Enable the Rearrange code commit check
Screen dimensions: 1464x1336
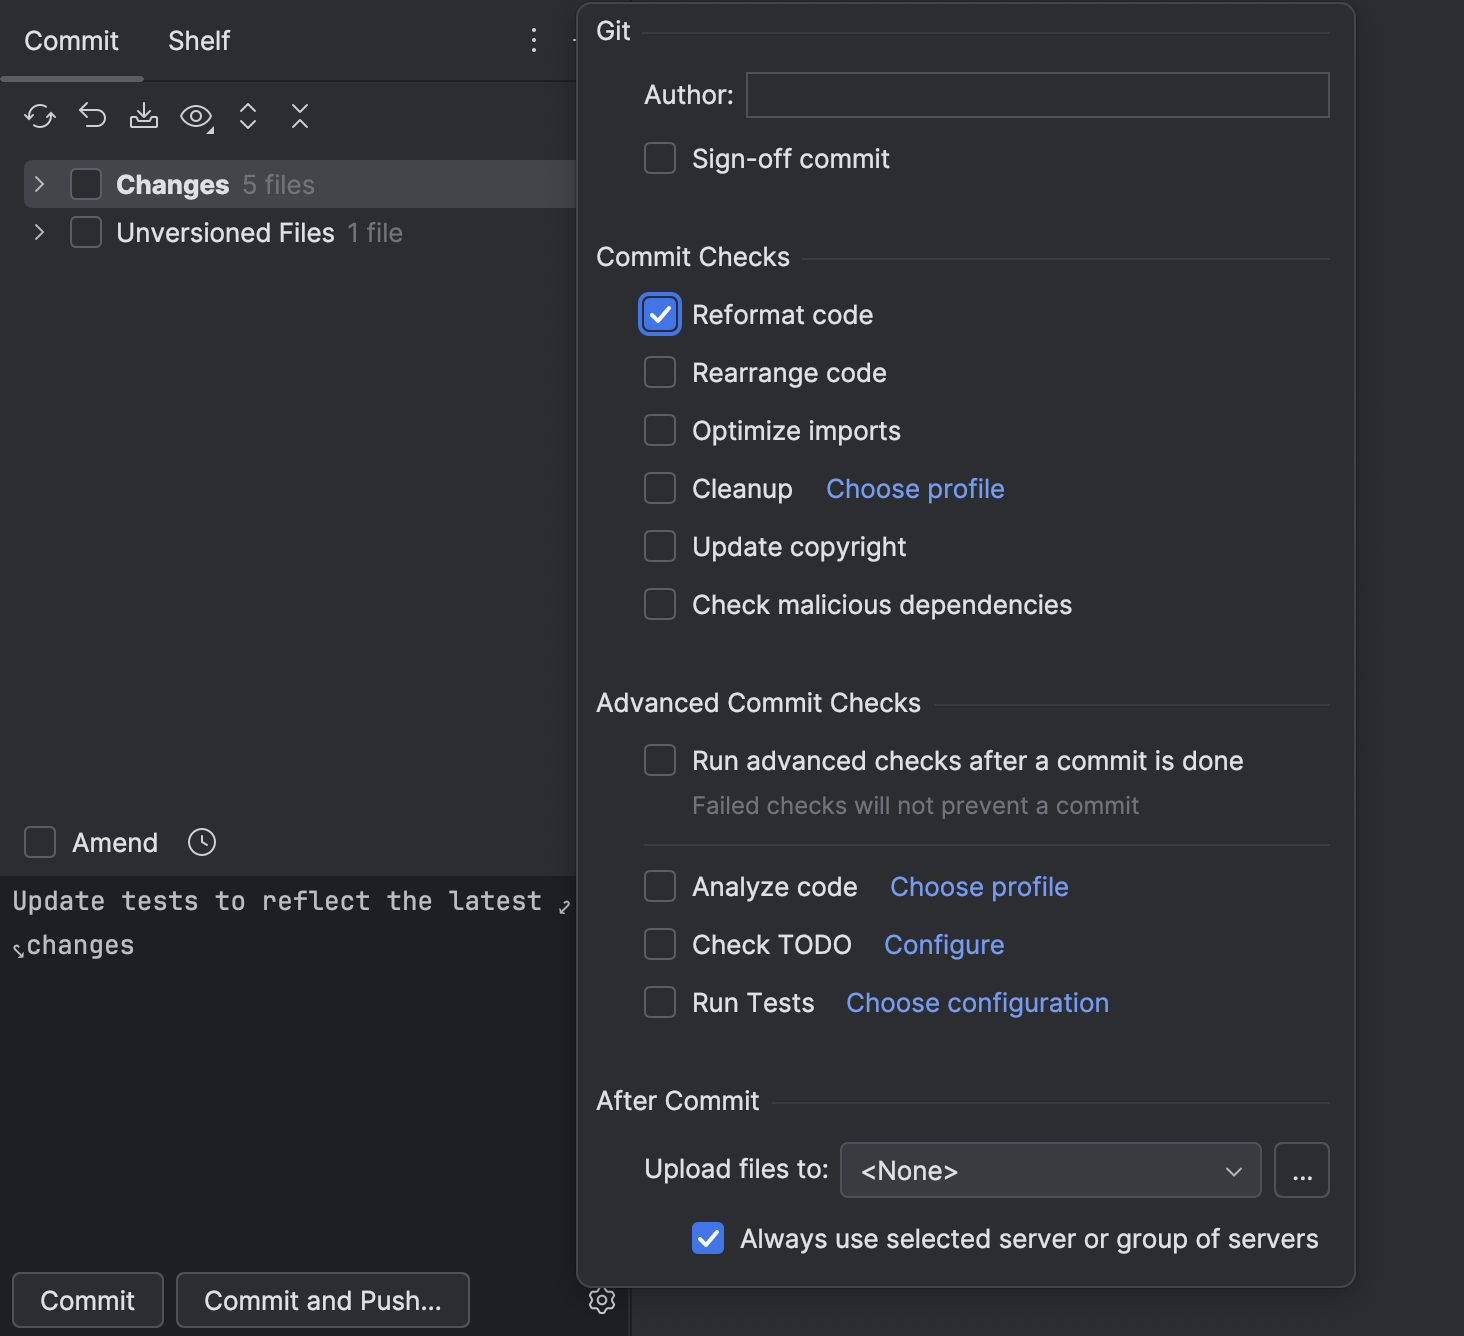coord(659,372)
